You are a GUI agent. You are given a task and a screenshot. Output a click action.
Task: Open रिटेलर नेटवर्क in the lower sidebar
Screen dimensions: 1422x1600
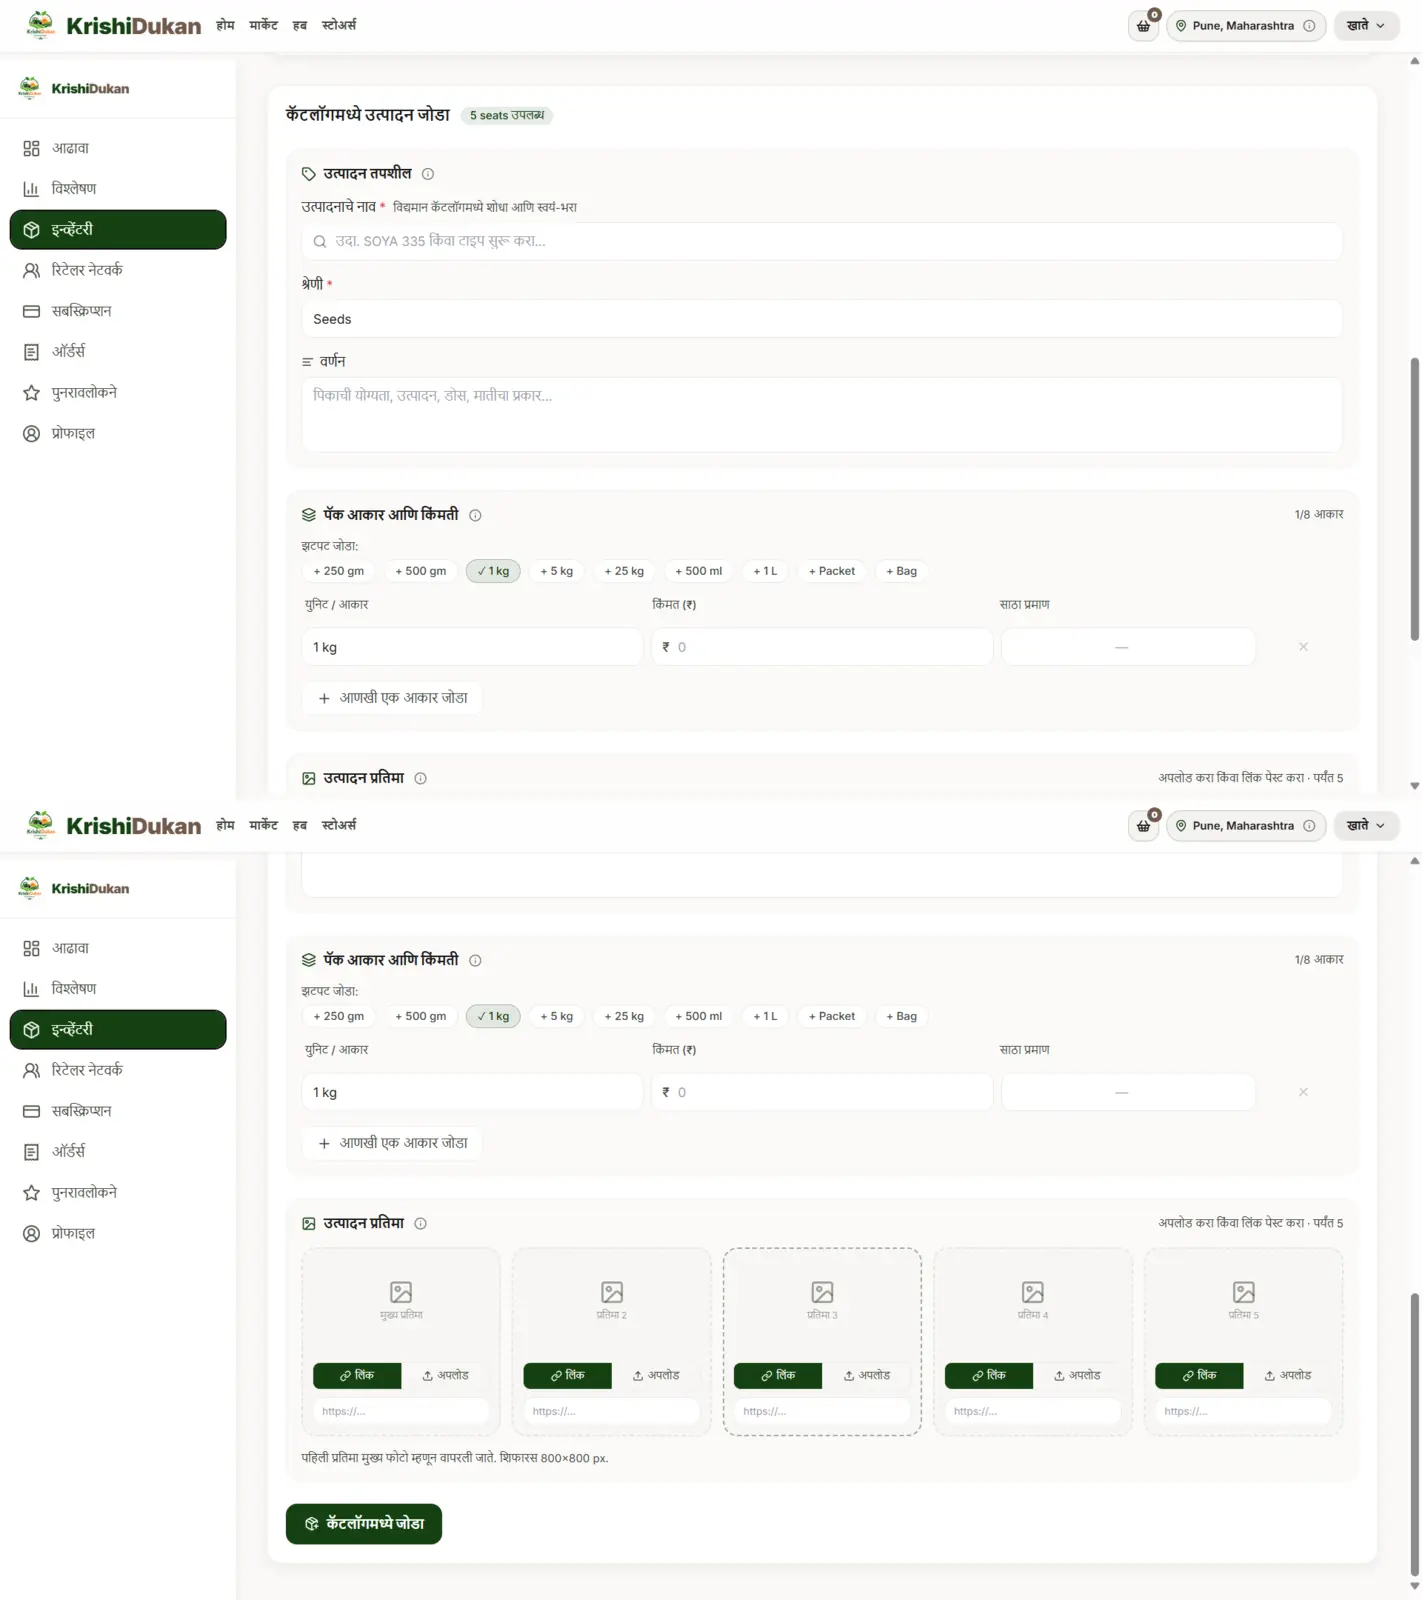tap(118, 1070)
